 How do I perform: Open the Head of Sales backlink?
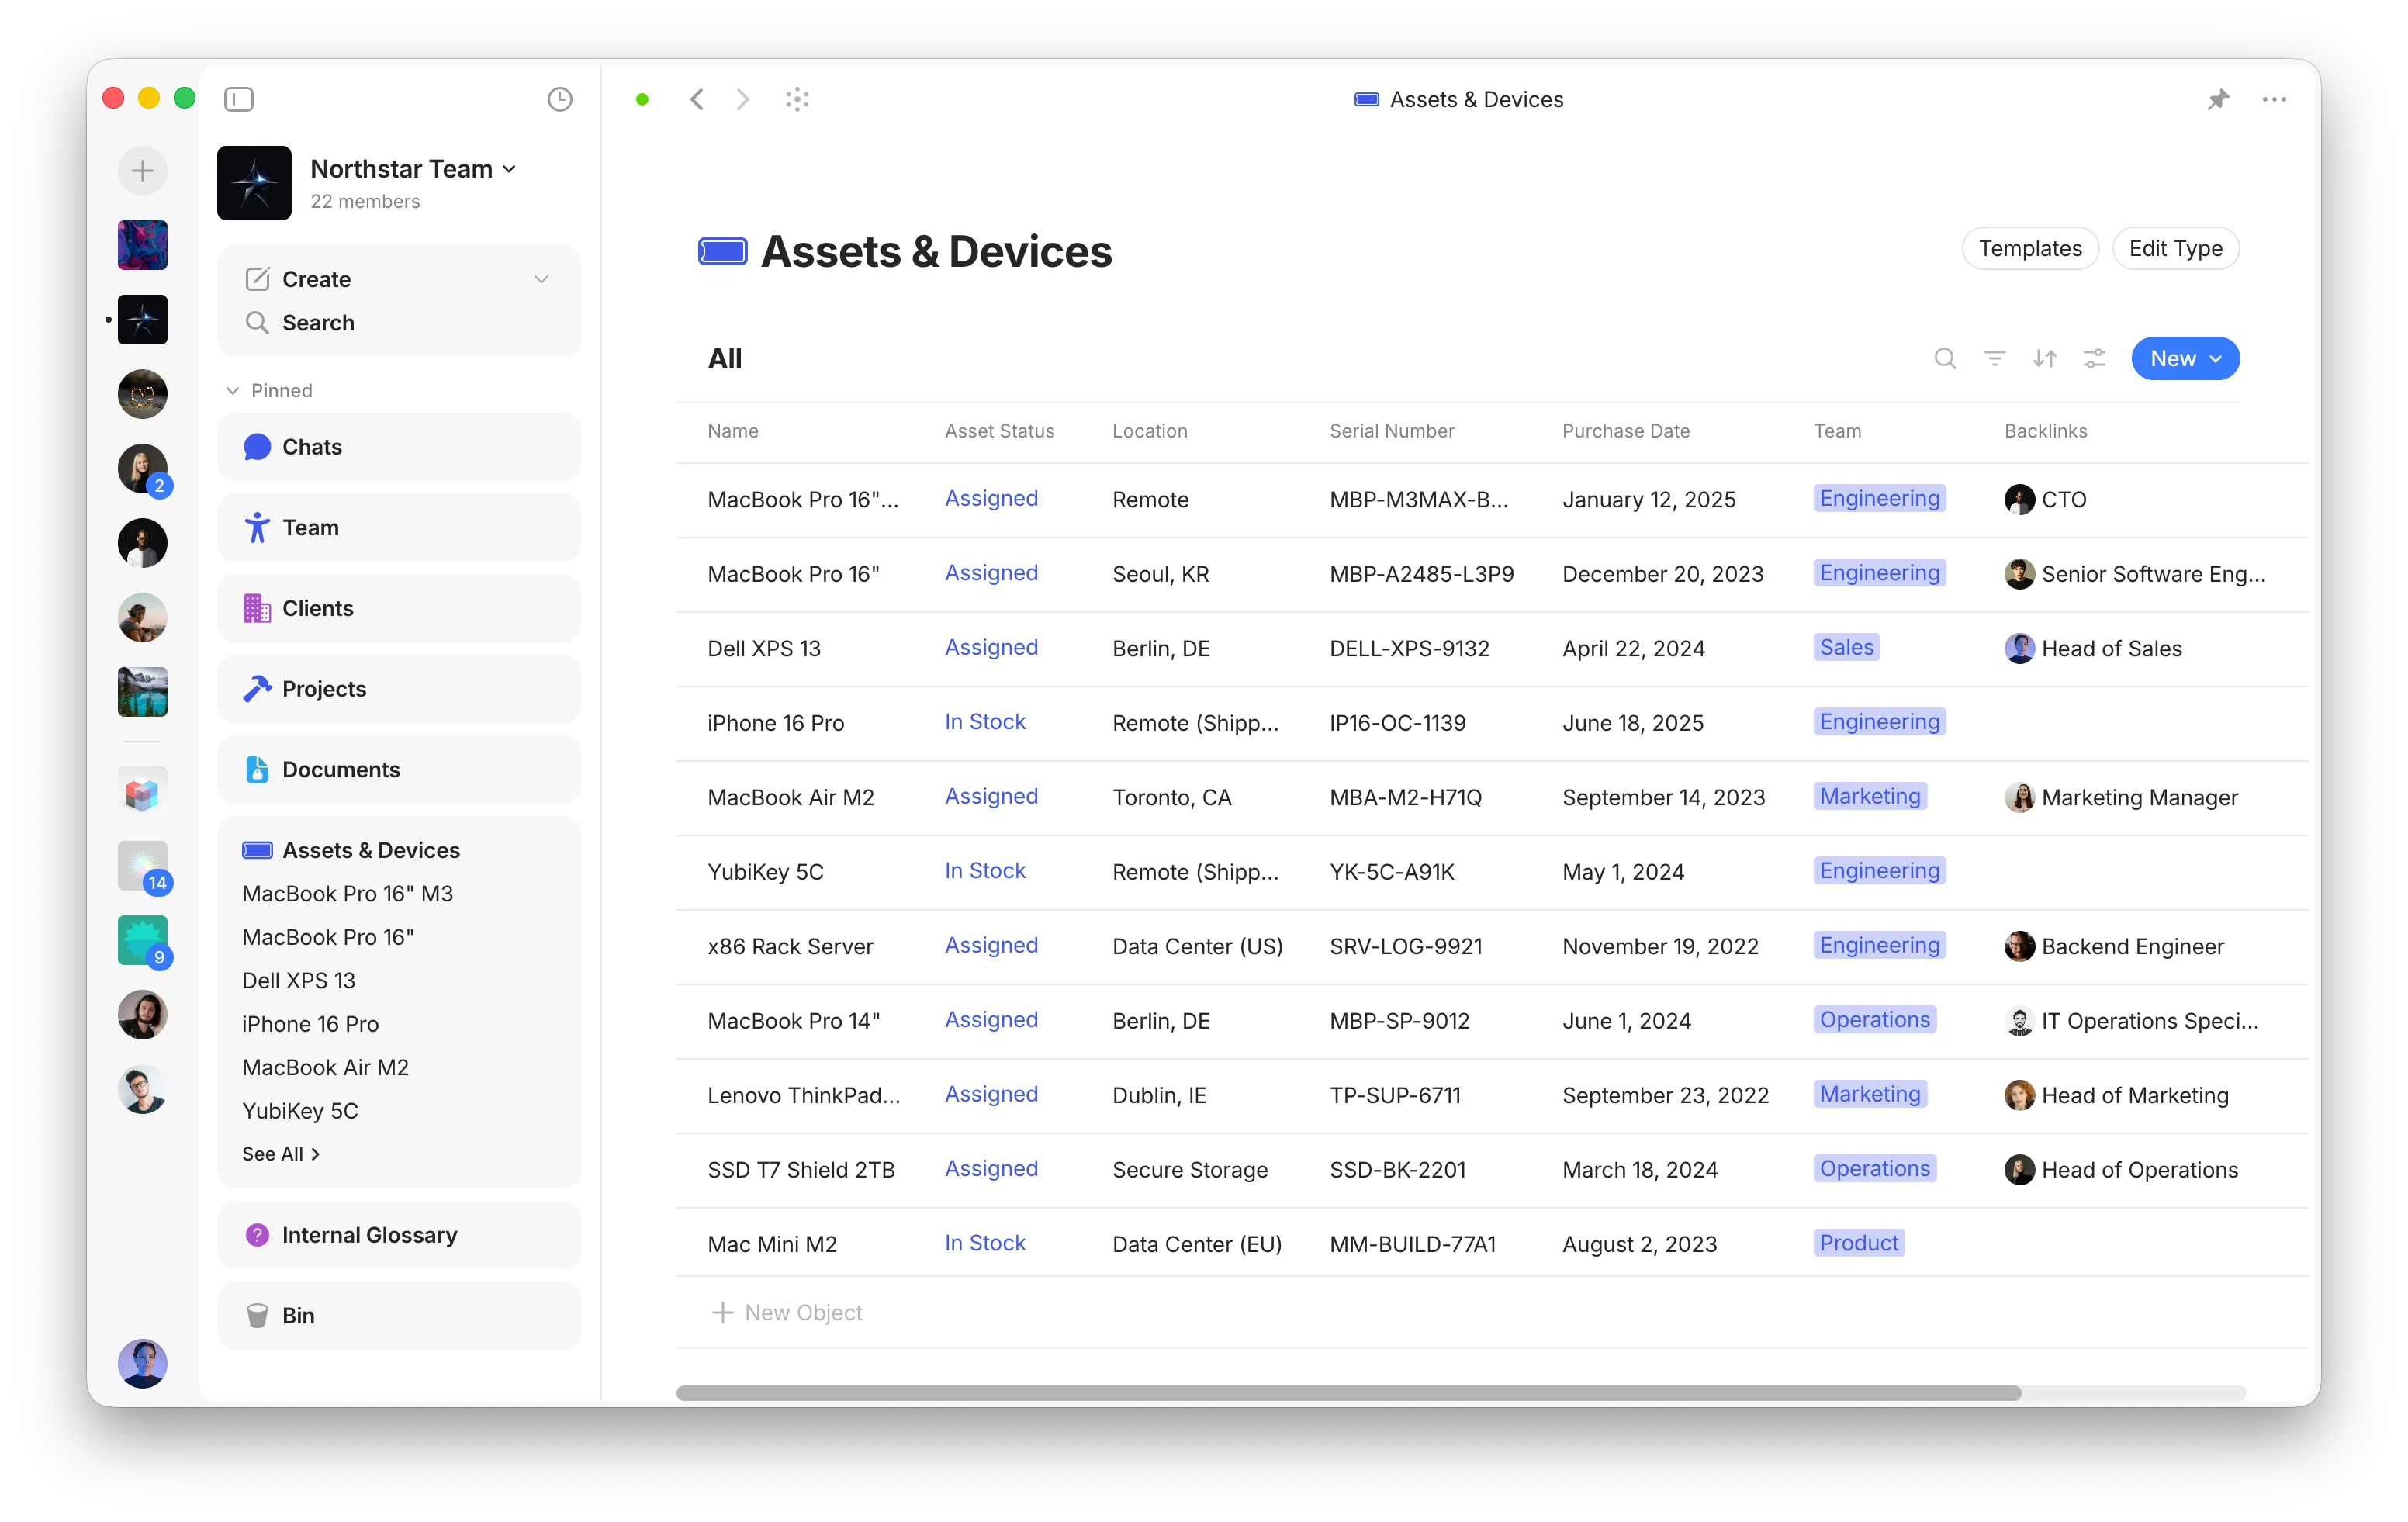coord(2092,648)
